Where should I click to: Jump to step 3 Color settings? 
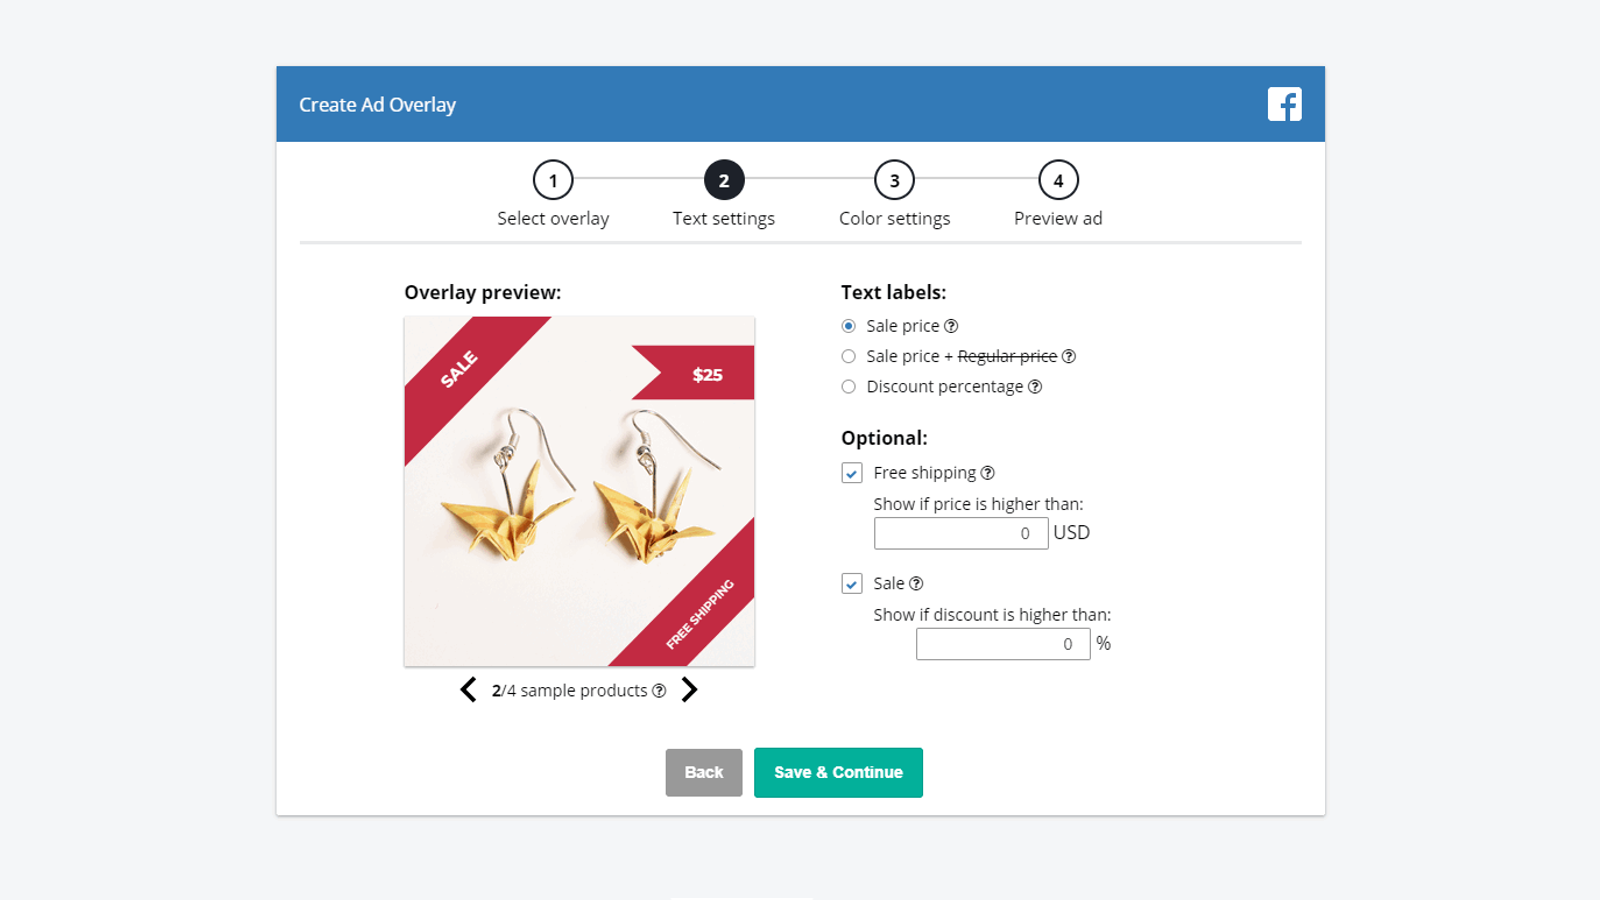click(894, 181)
